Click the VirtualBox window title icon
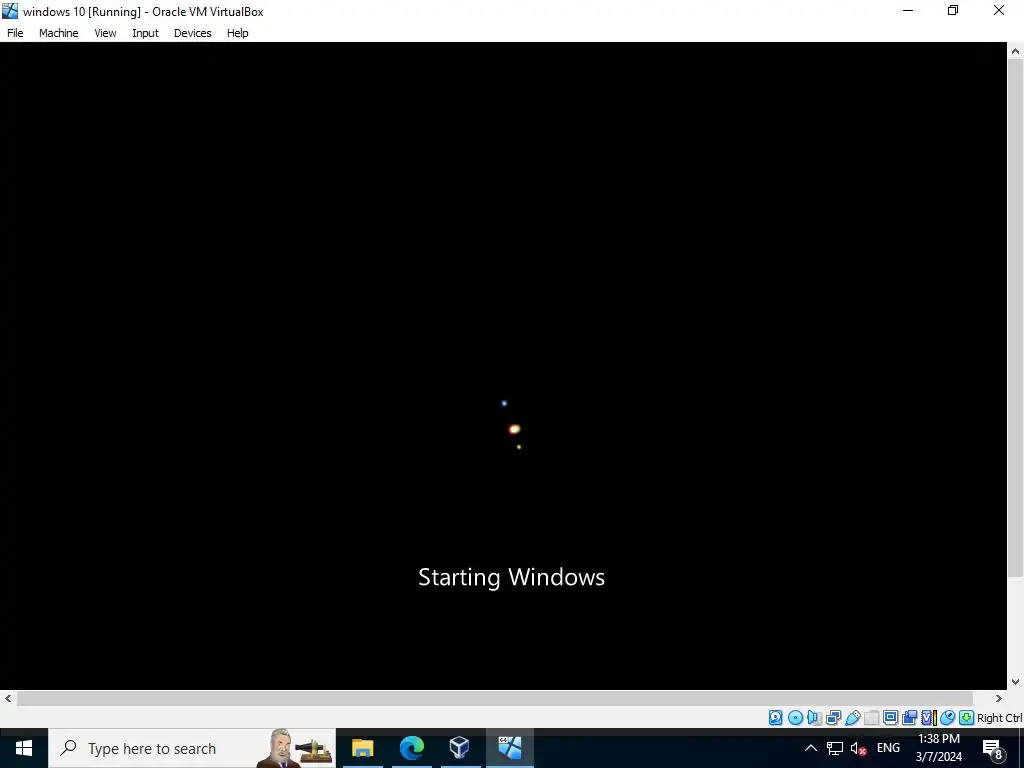The width and height of the screenshot is (1024, 768). tap(10, 11)
